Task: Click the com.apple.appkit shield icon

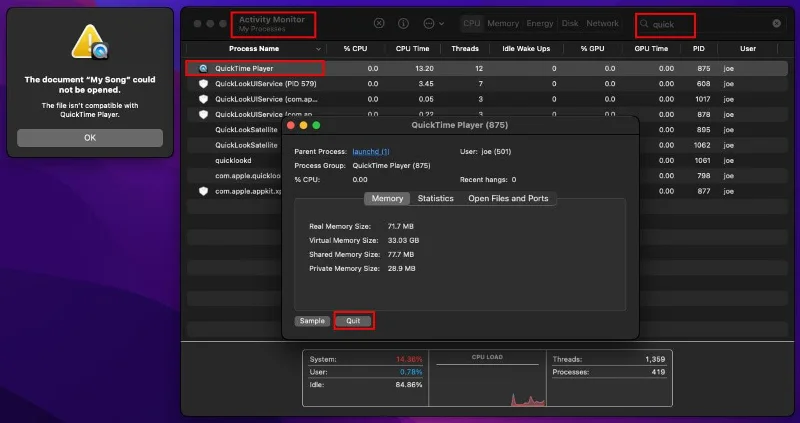Action: (x=203, y=190)
